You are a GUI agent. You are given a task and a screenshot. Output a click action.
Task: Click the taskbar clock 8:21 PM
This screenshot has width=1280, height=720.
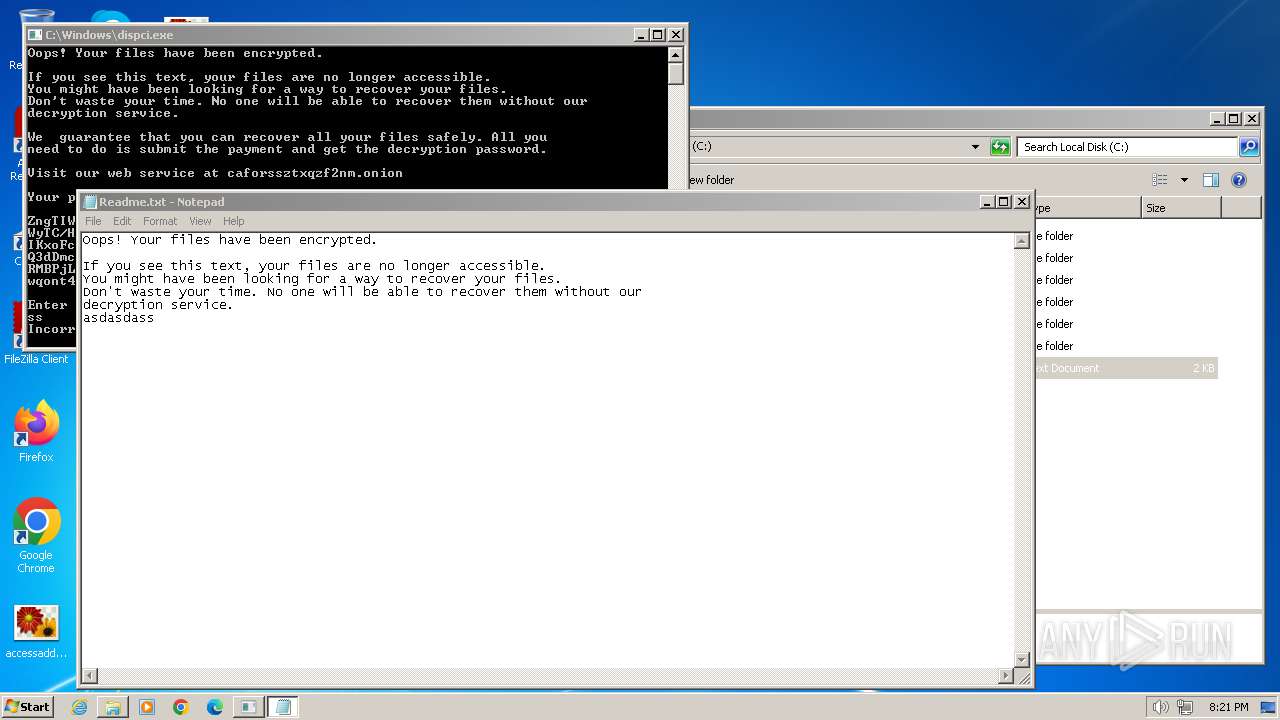click(1228, 707)
